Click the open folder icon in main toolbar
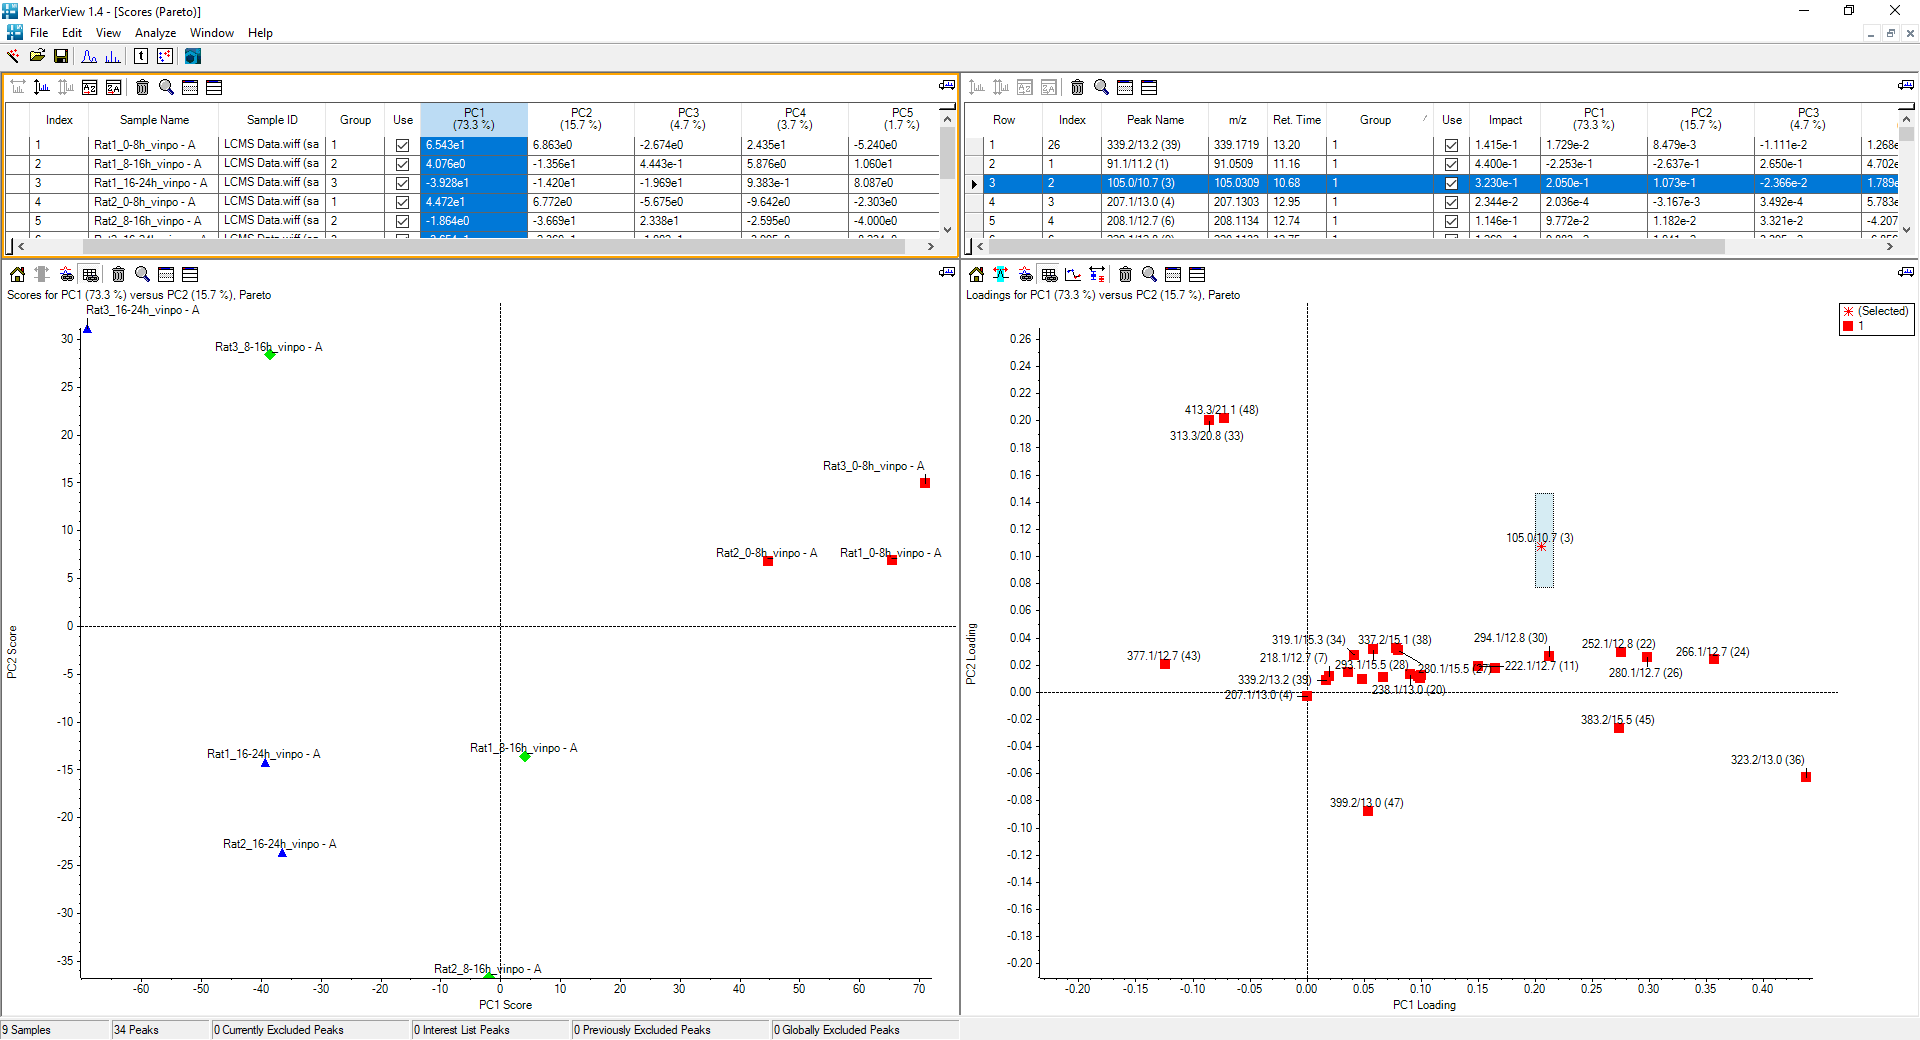The image size is (1920, 1040). coord(37,56)
